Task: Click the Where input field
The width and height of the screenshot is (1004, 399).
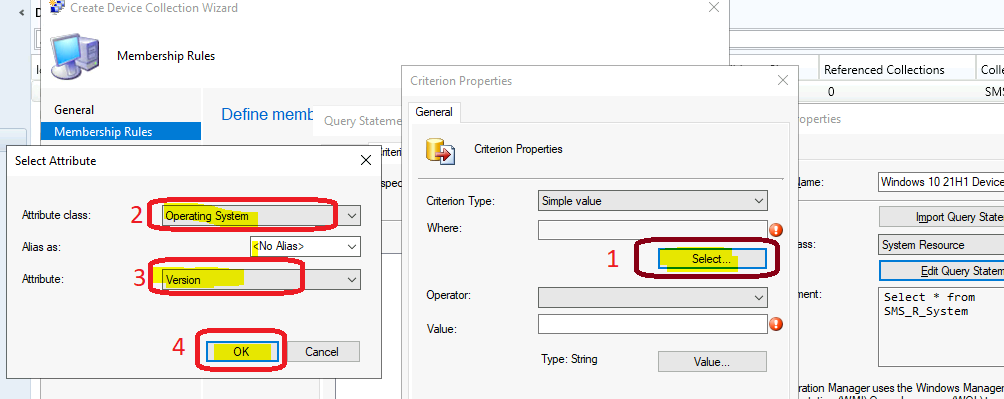Action: (652, 230)
